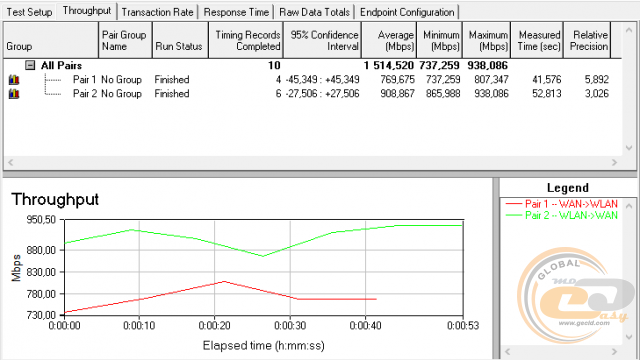Collapse the All Pairs group
The height and width of the screenshot is (360, 640).
point(30,65)
